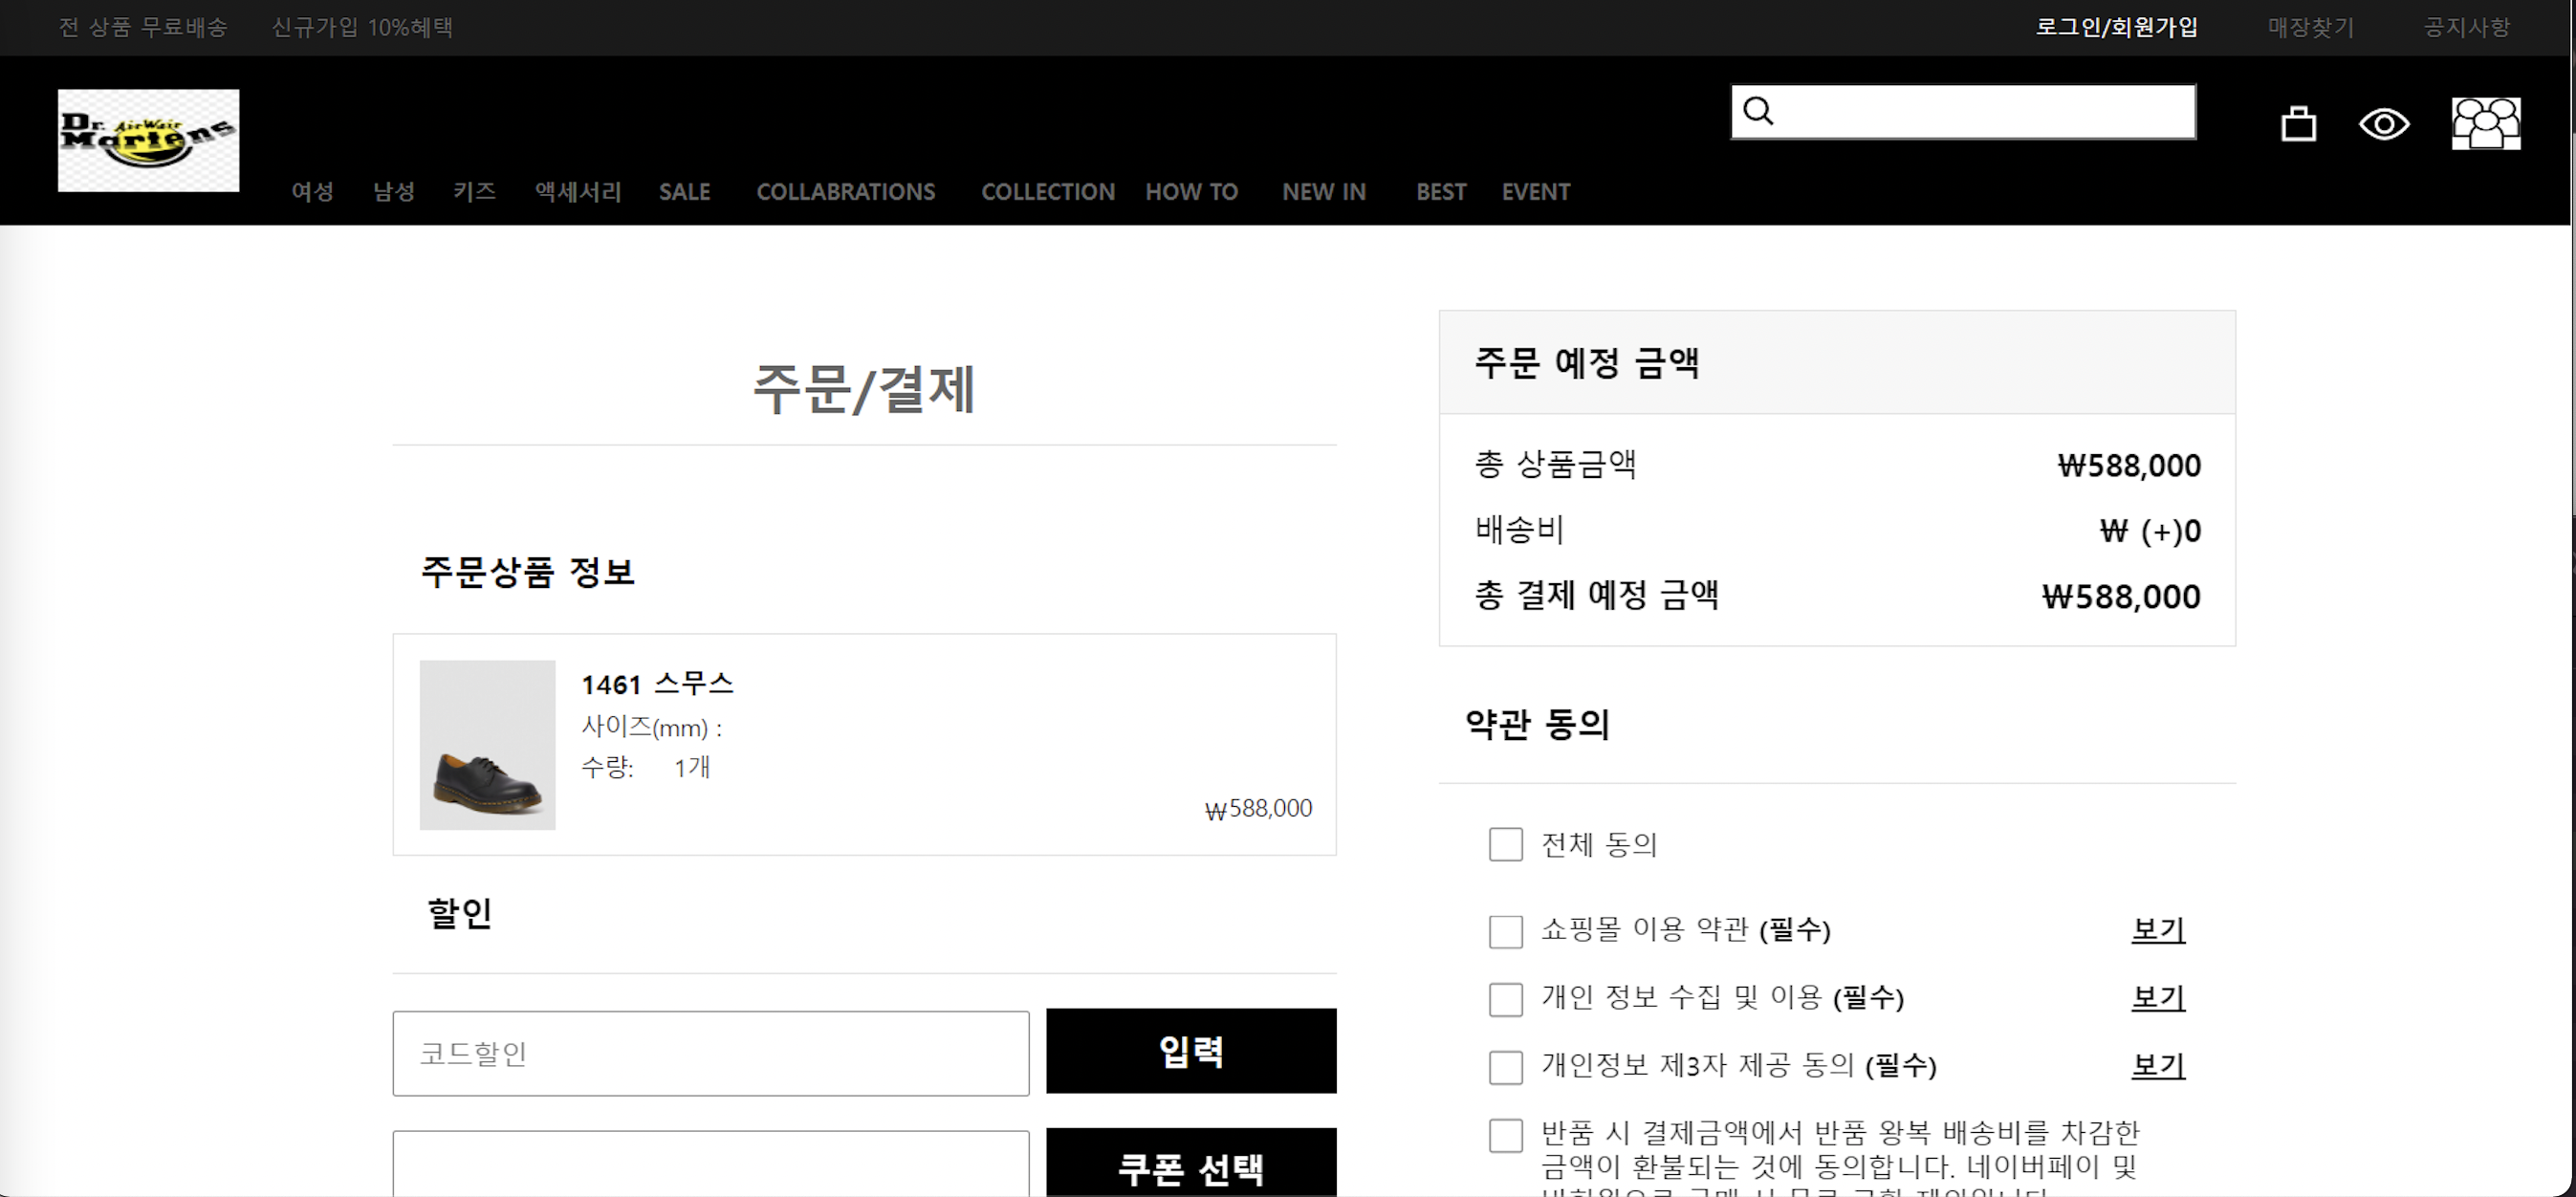Image resolution: width=2576 pixels, height=1197 pixels.
Task: Open the 여성 menu
Action: coord(312,192)
